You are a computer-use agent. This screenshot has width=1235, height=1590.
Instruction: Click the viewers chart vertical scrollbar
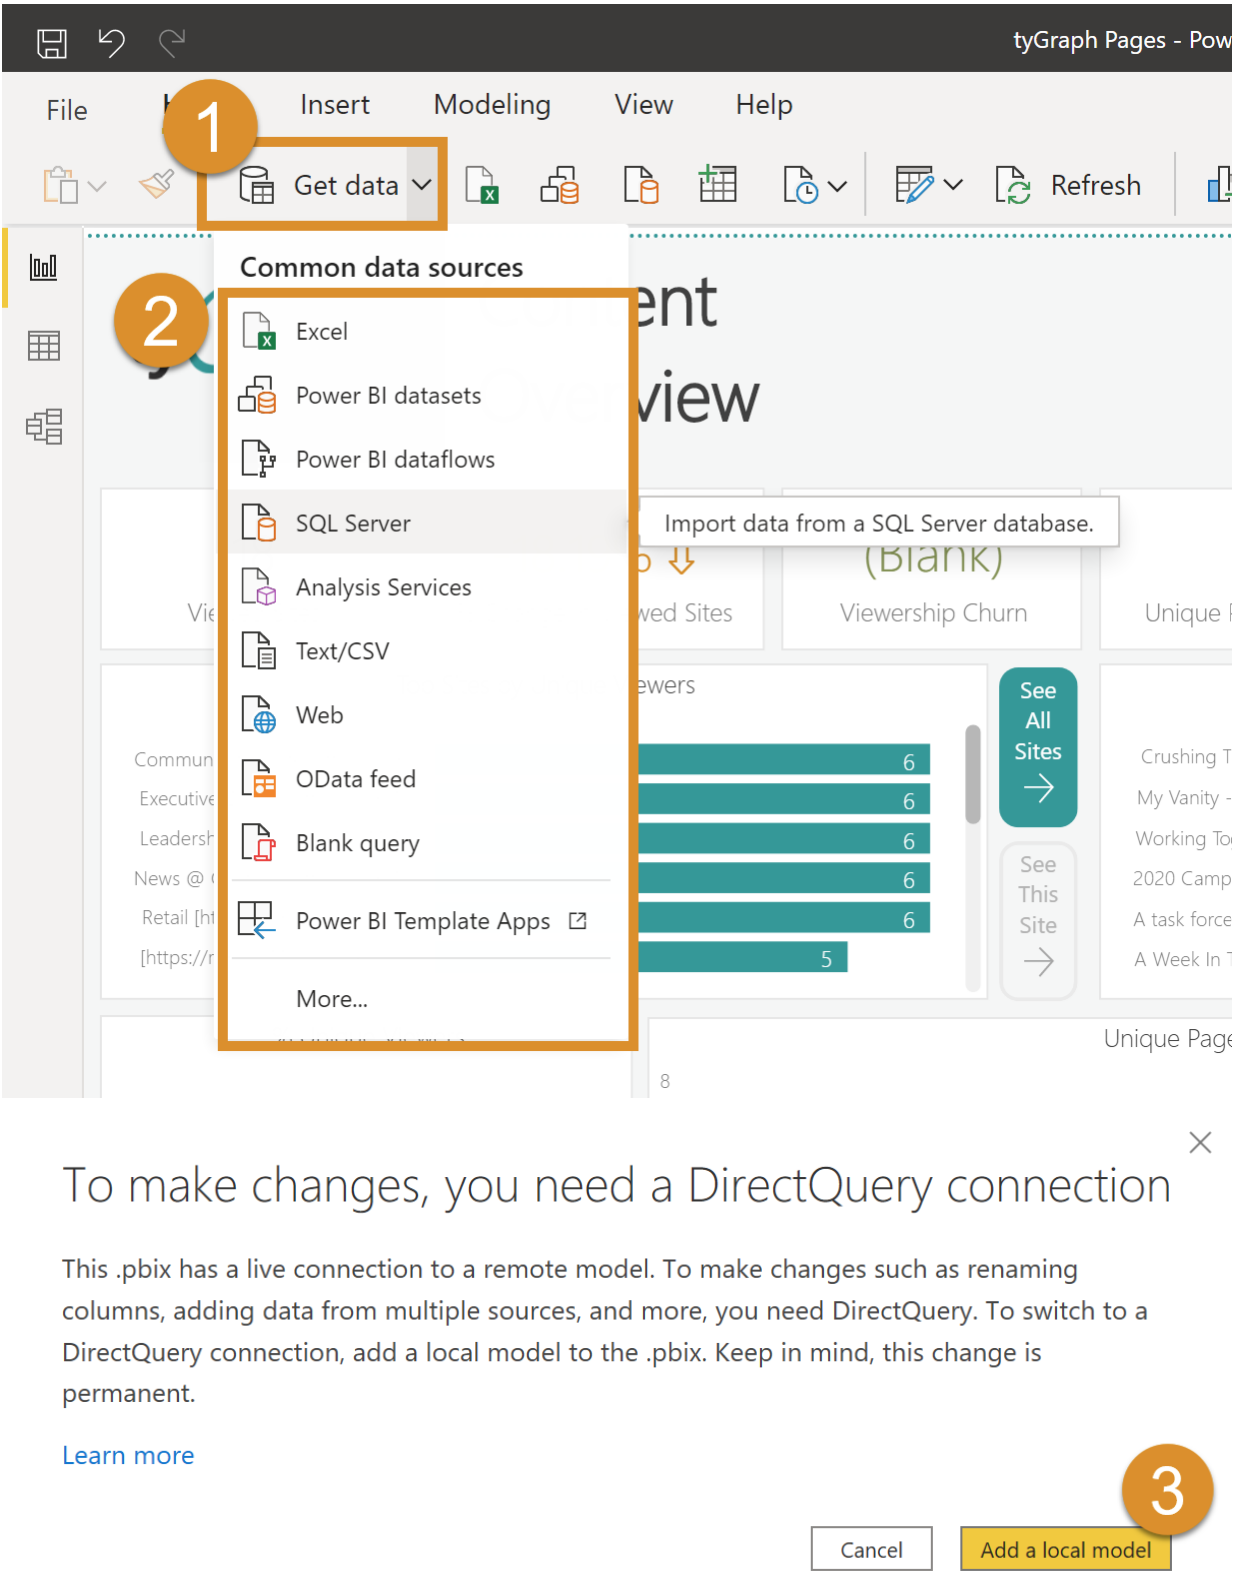973,775
